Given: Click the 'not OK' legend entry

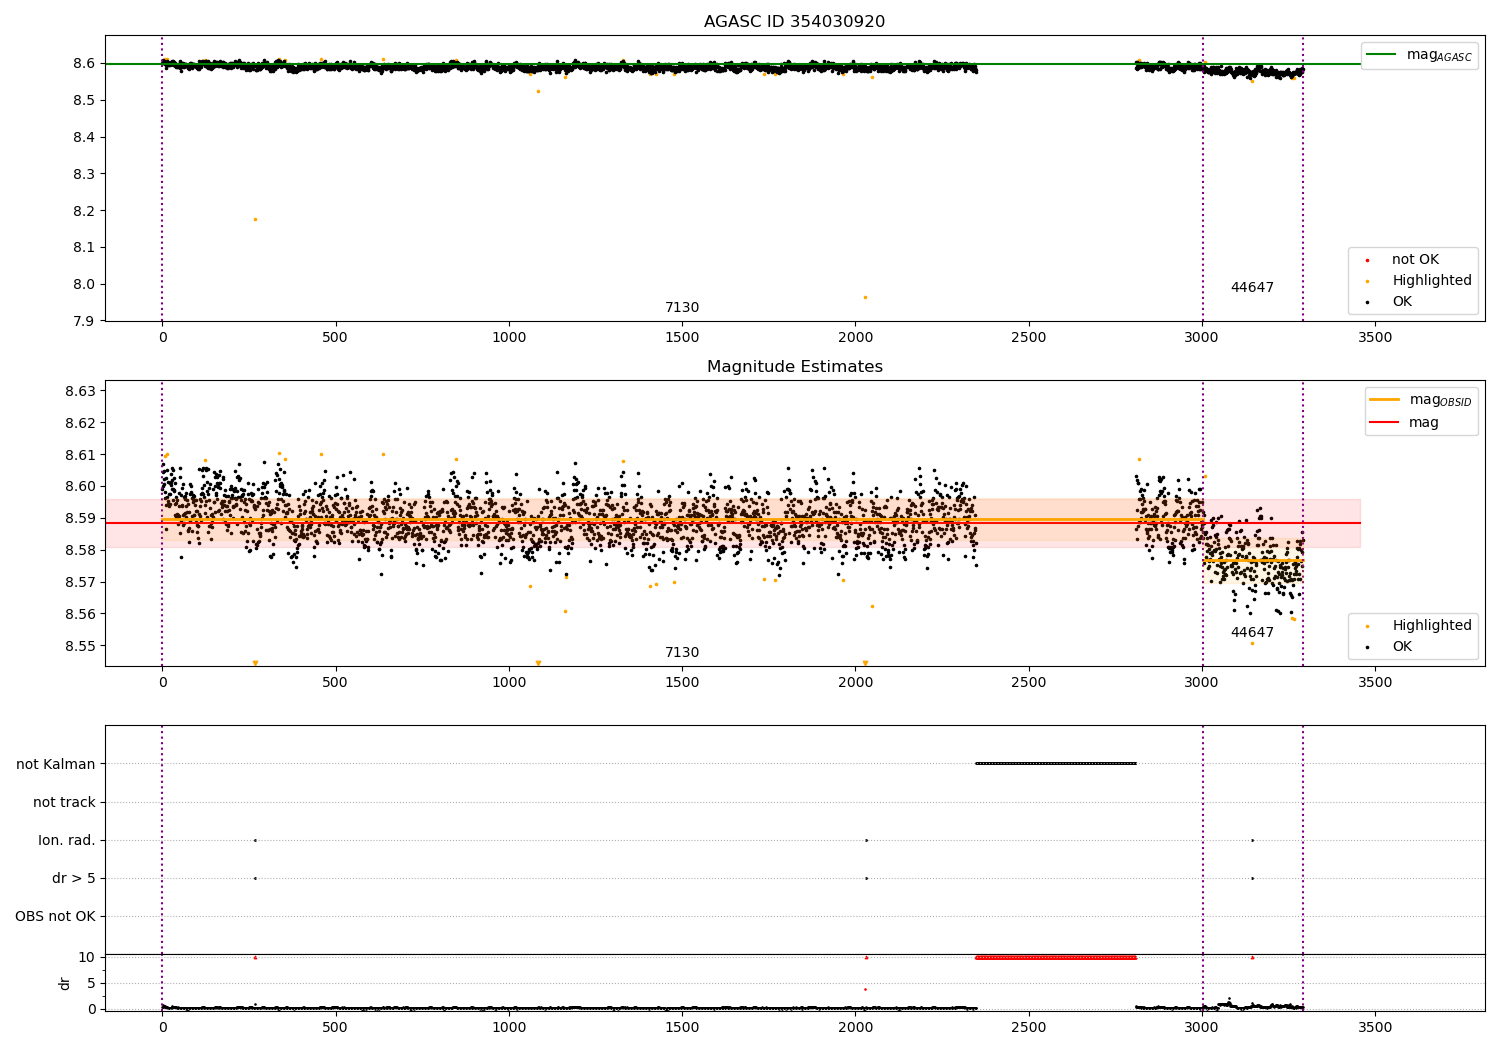Looking at the screenshot, I should (1415, 260).
